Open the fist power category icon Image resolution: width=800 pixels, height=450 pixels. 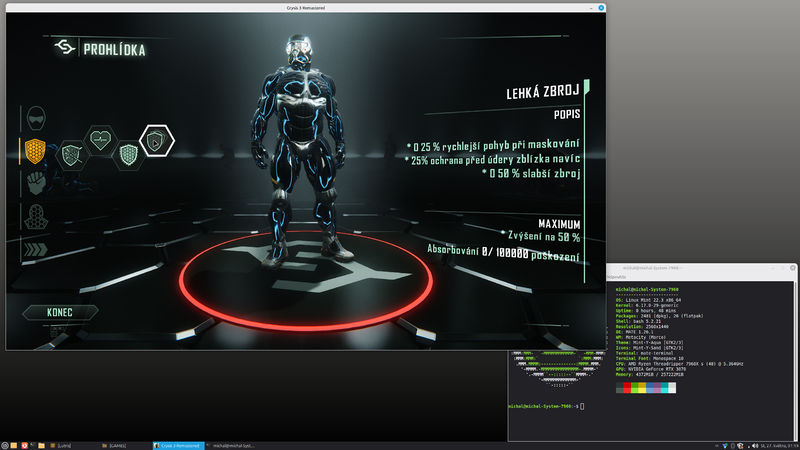point(36,183)
